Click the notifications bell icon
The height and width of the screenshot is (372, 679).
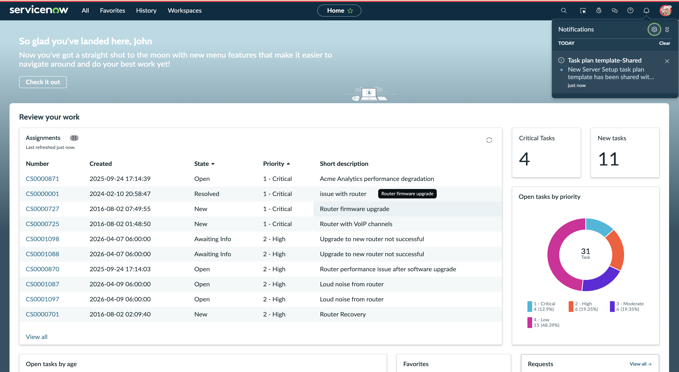point(646,10)
